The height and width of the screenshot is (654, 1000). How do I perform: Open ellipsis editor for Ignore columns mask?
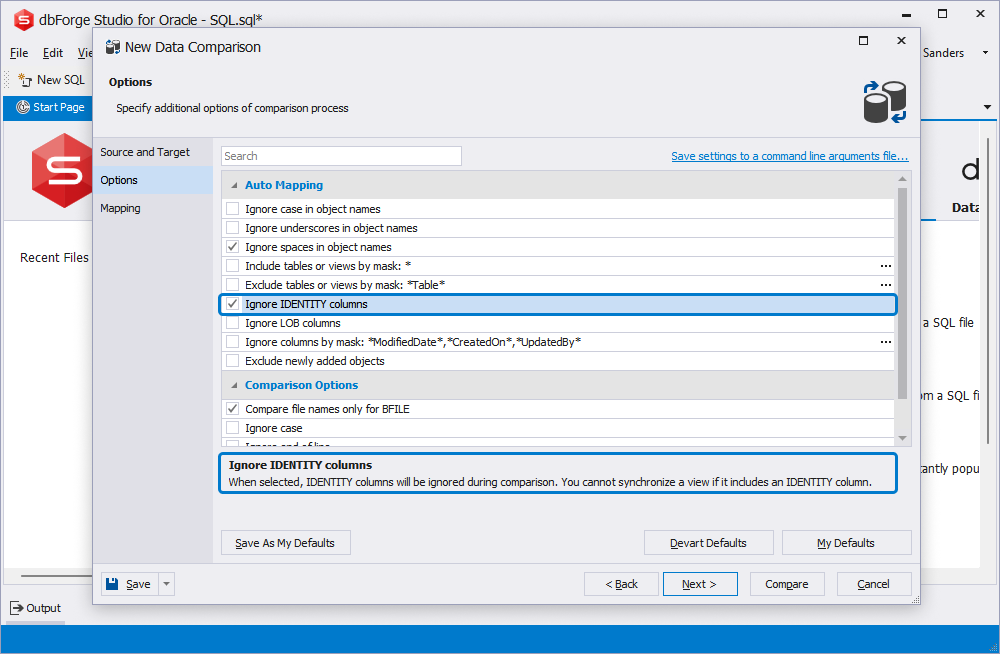[x=886, y=342]
